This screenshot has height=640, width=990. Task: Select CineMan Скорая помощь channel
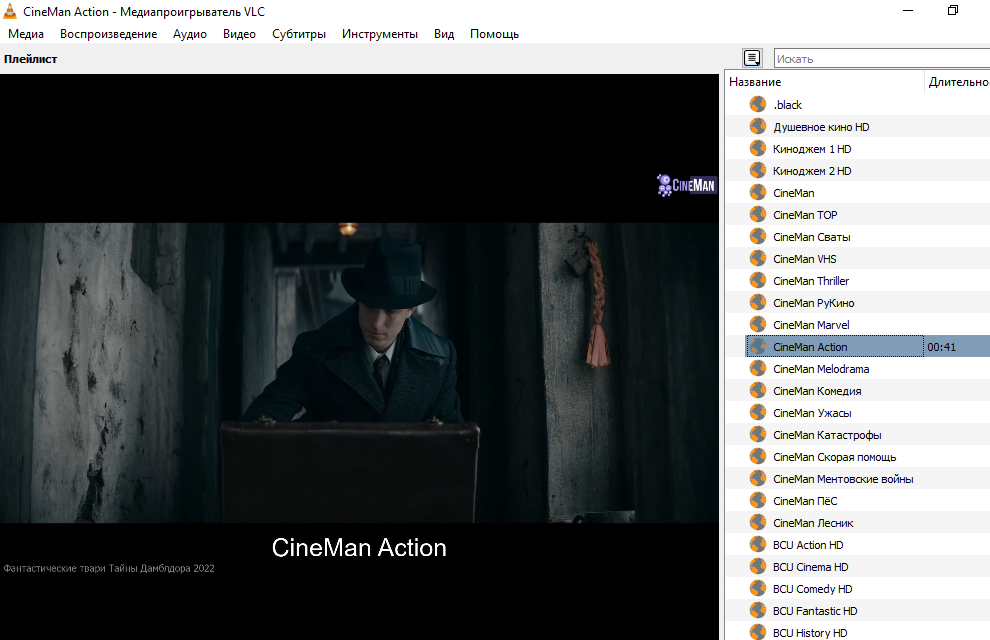834,457
